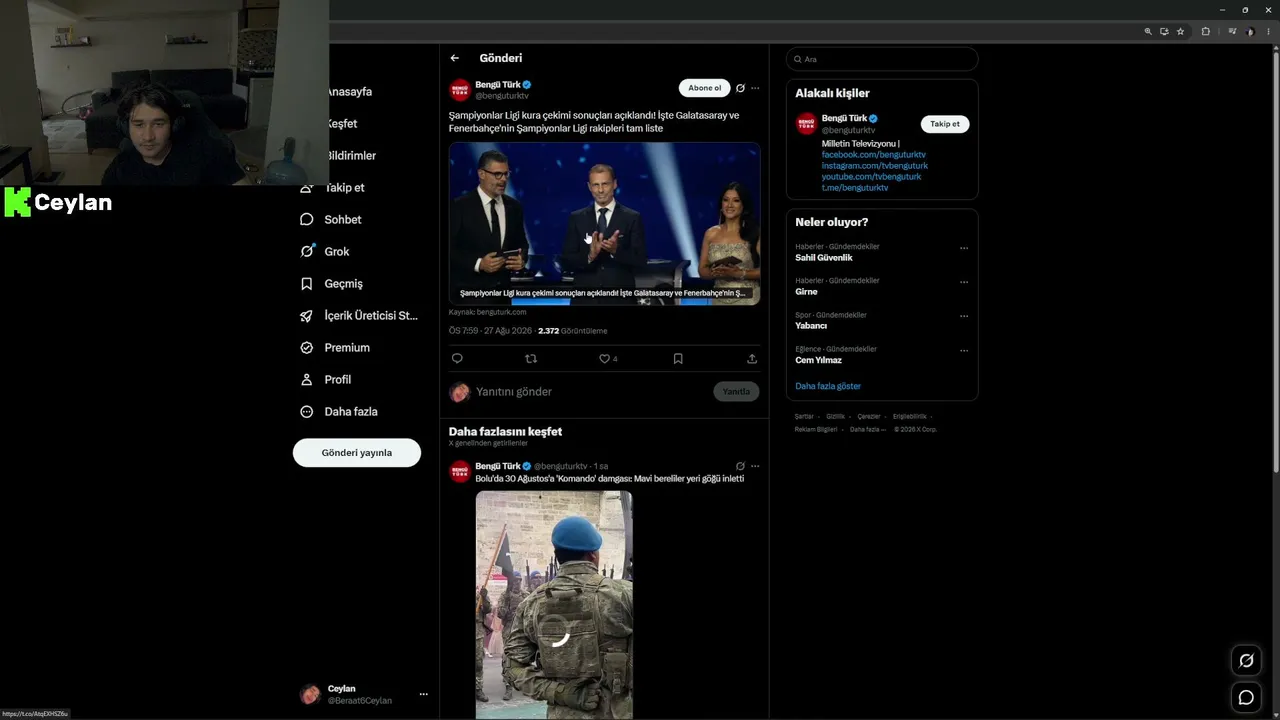Open the Şartlar footer link
This screenshot has height=720, width=1280.
804,417
